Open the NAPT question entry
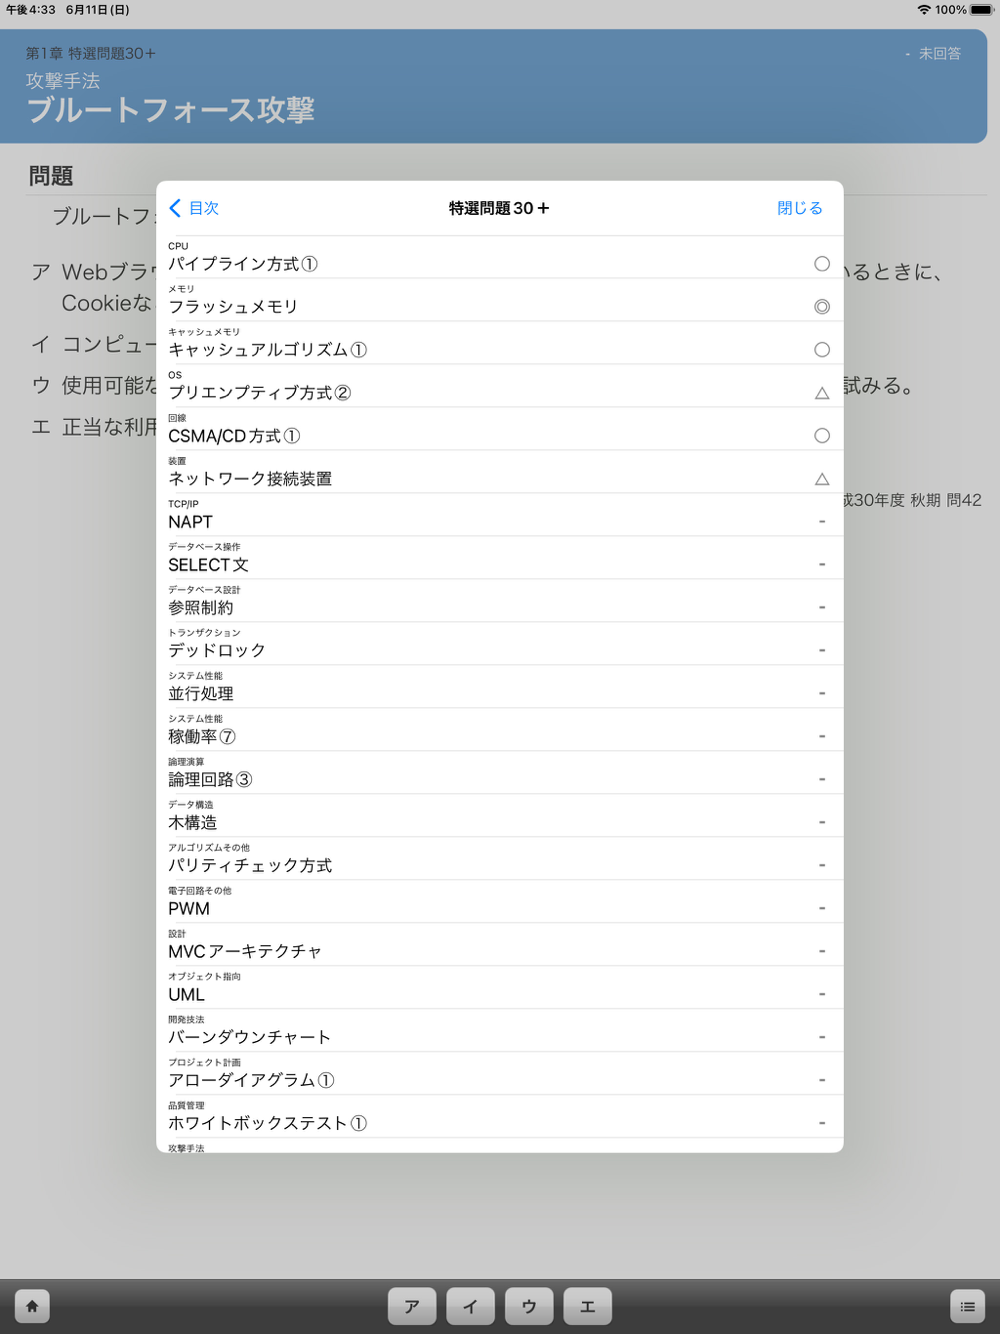 (500, 515)
